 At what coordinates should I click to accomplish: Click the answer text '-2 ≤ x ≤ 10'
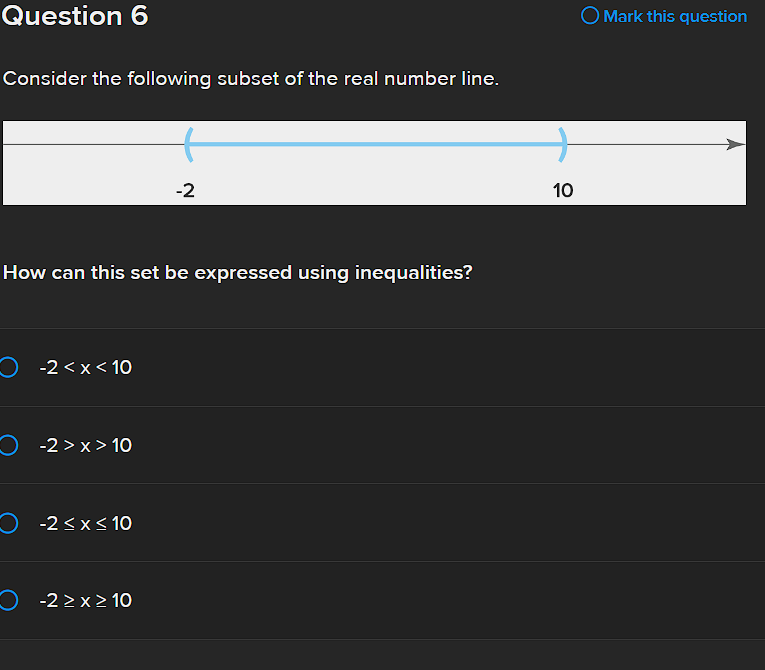coord(85,524)
